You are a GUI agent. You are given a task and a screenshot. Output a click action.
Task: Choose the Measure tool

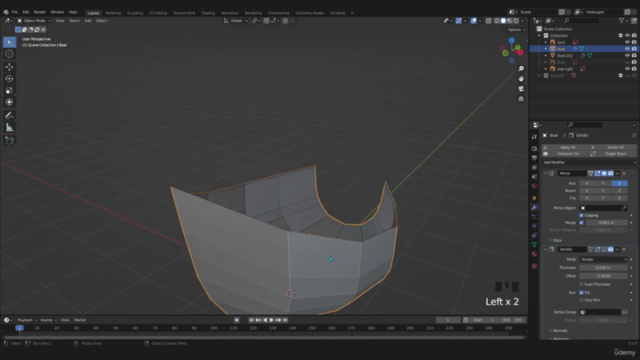click(9, 128)
